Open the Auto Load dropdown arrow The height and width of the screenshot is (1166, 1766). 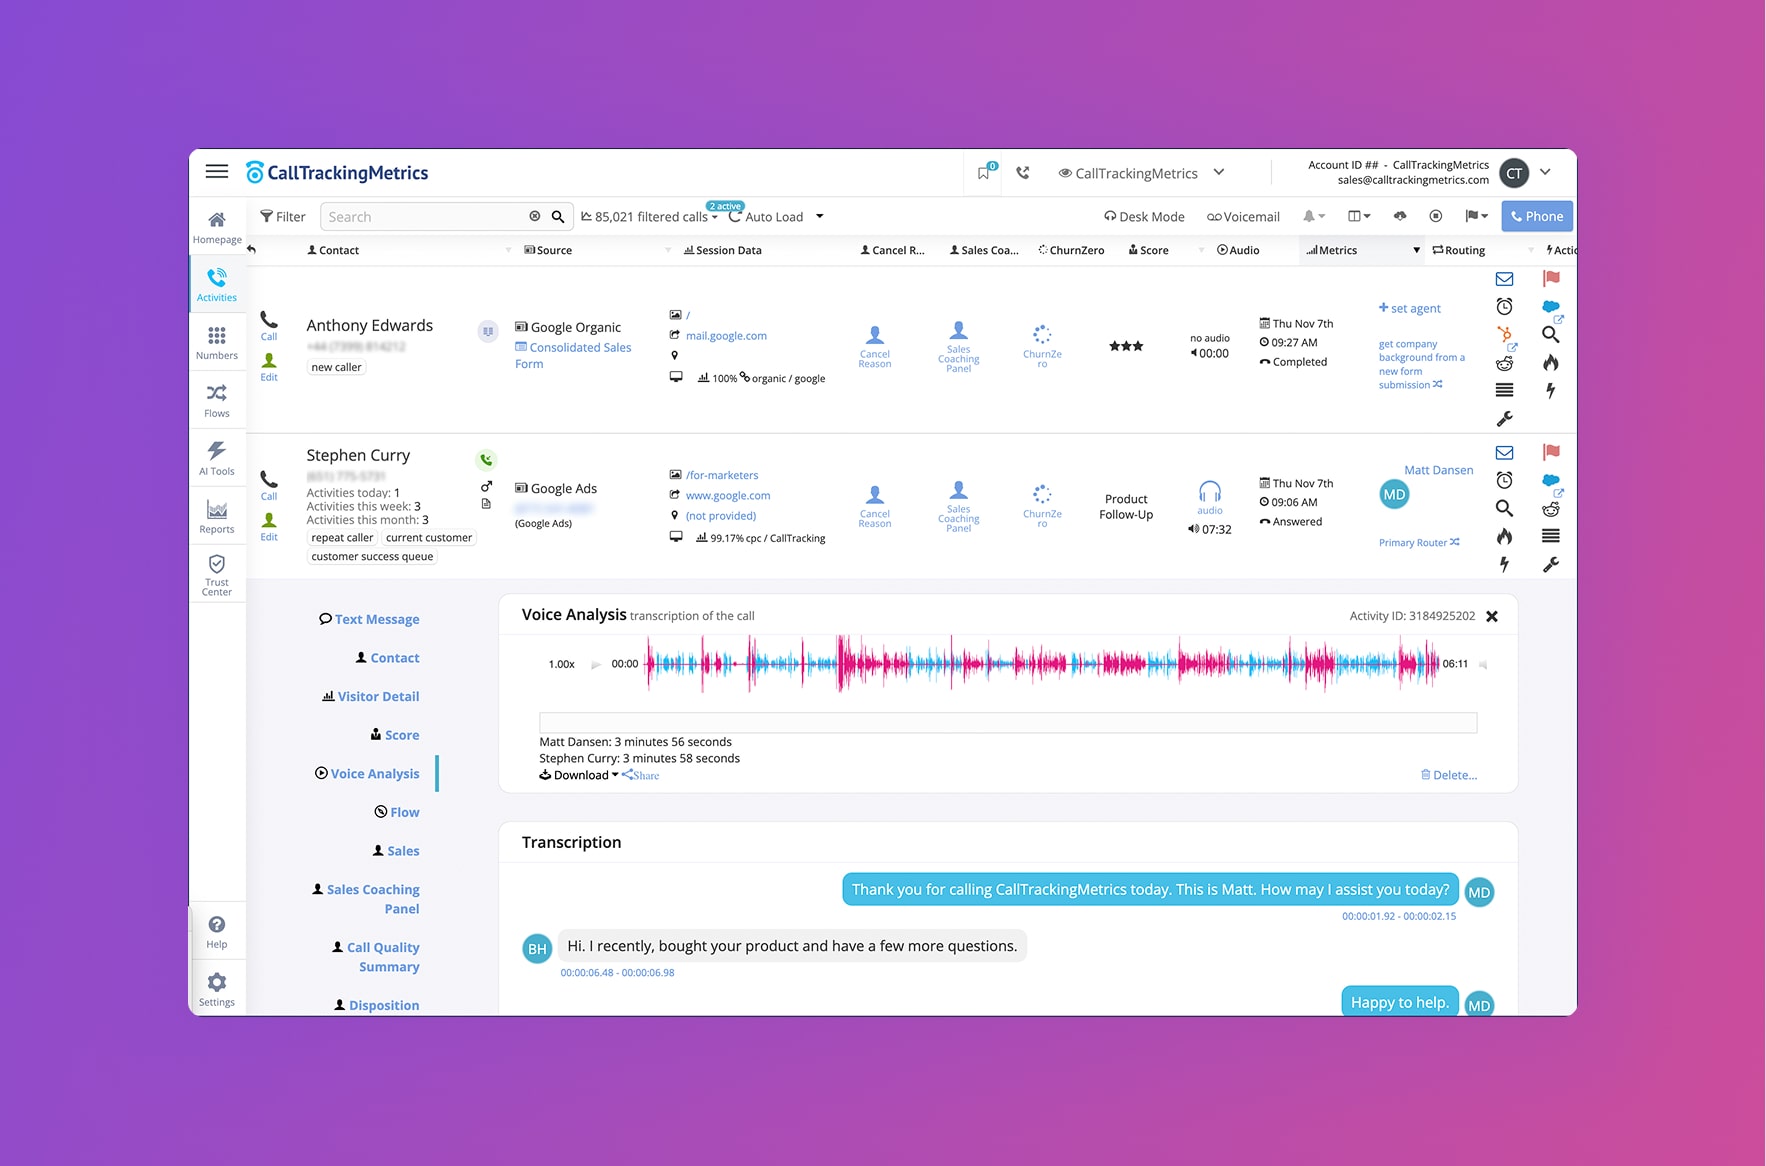point(820,216)
